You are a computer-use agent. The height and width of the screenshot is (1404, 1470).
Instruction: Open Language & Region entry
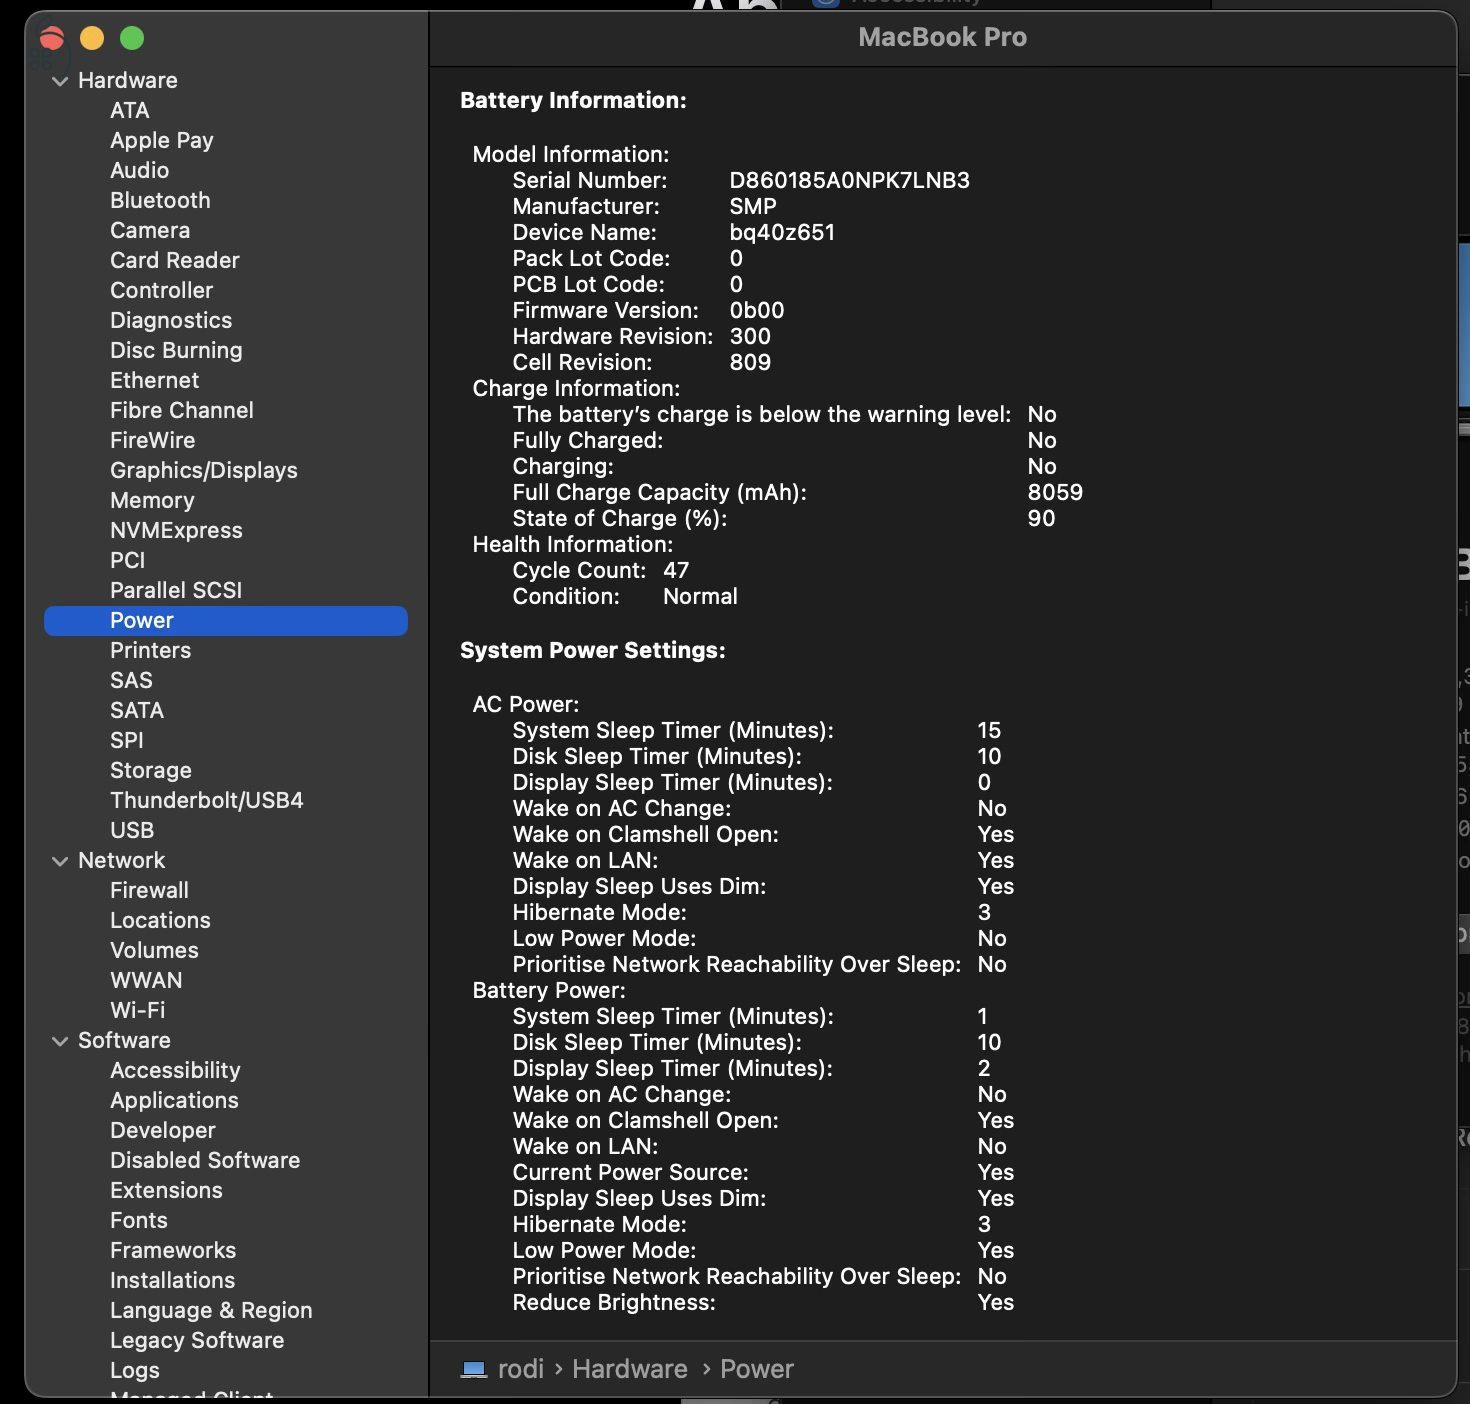tap(211, 1310)
